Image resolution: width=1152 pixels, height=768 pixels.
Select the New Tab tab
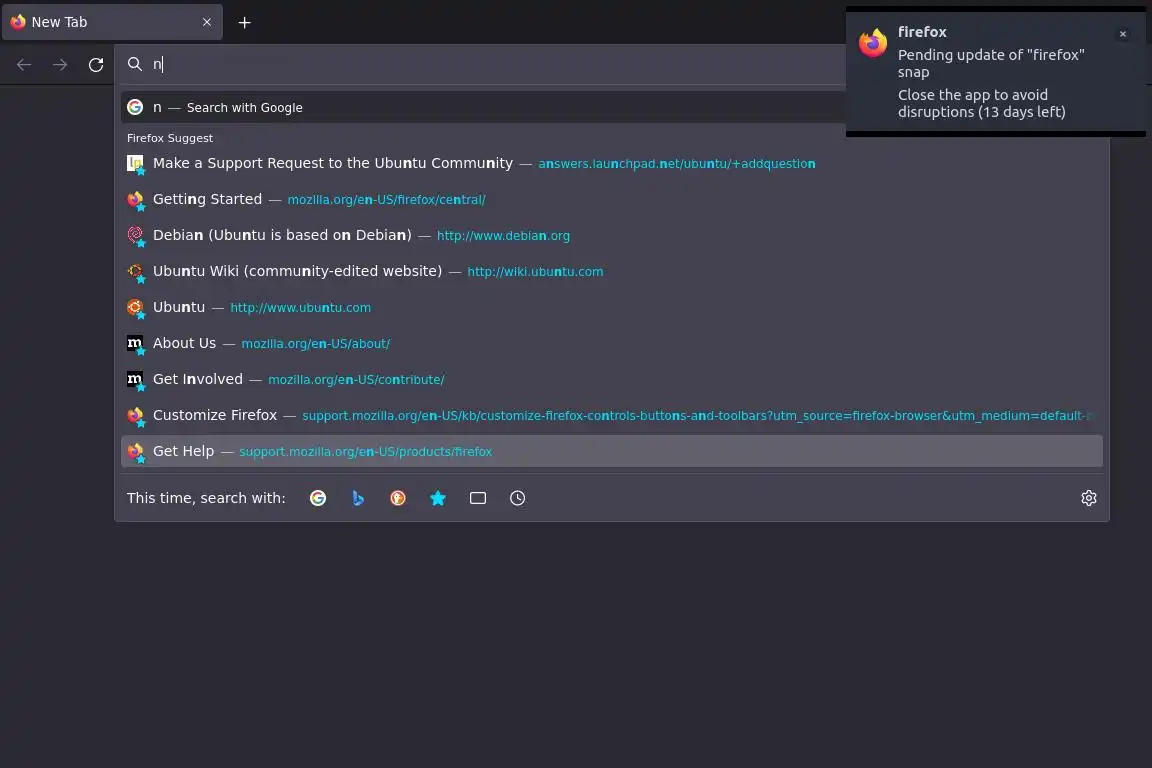112,22
